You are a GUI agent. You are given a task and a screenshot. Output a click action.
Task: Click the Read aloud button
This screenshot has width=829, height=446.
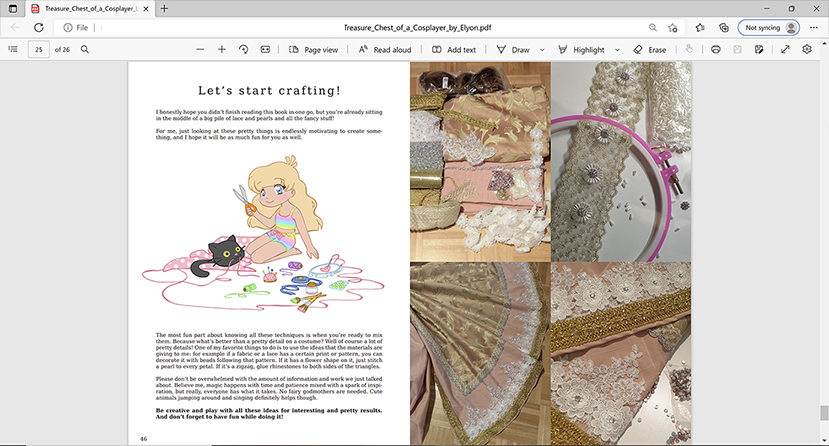[384, 49]
